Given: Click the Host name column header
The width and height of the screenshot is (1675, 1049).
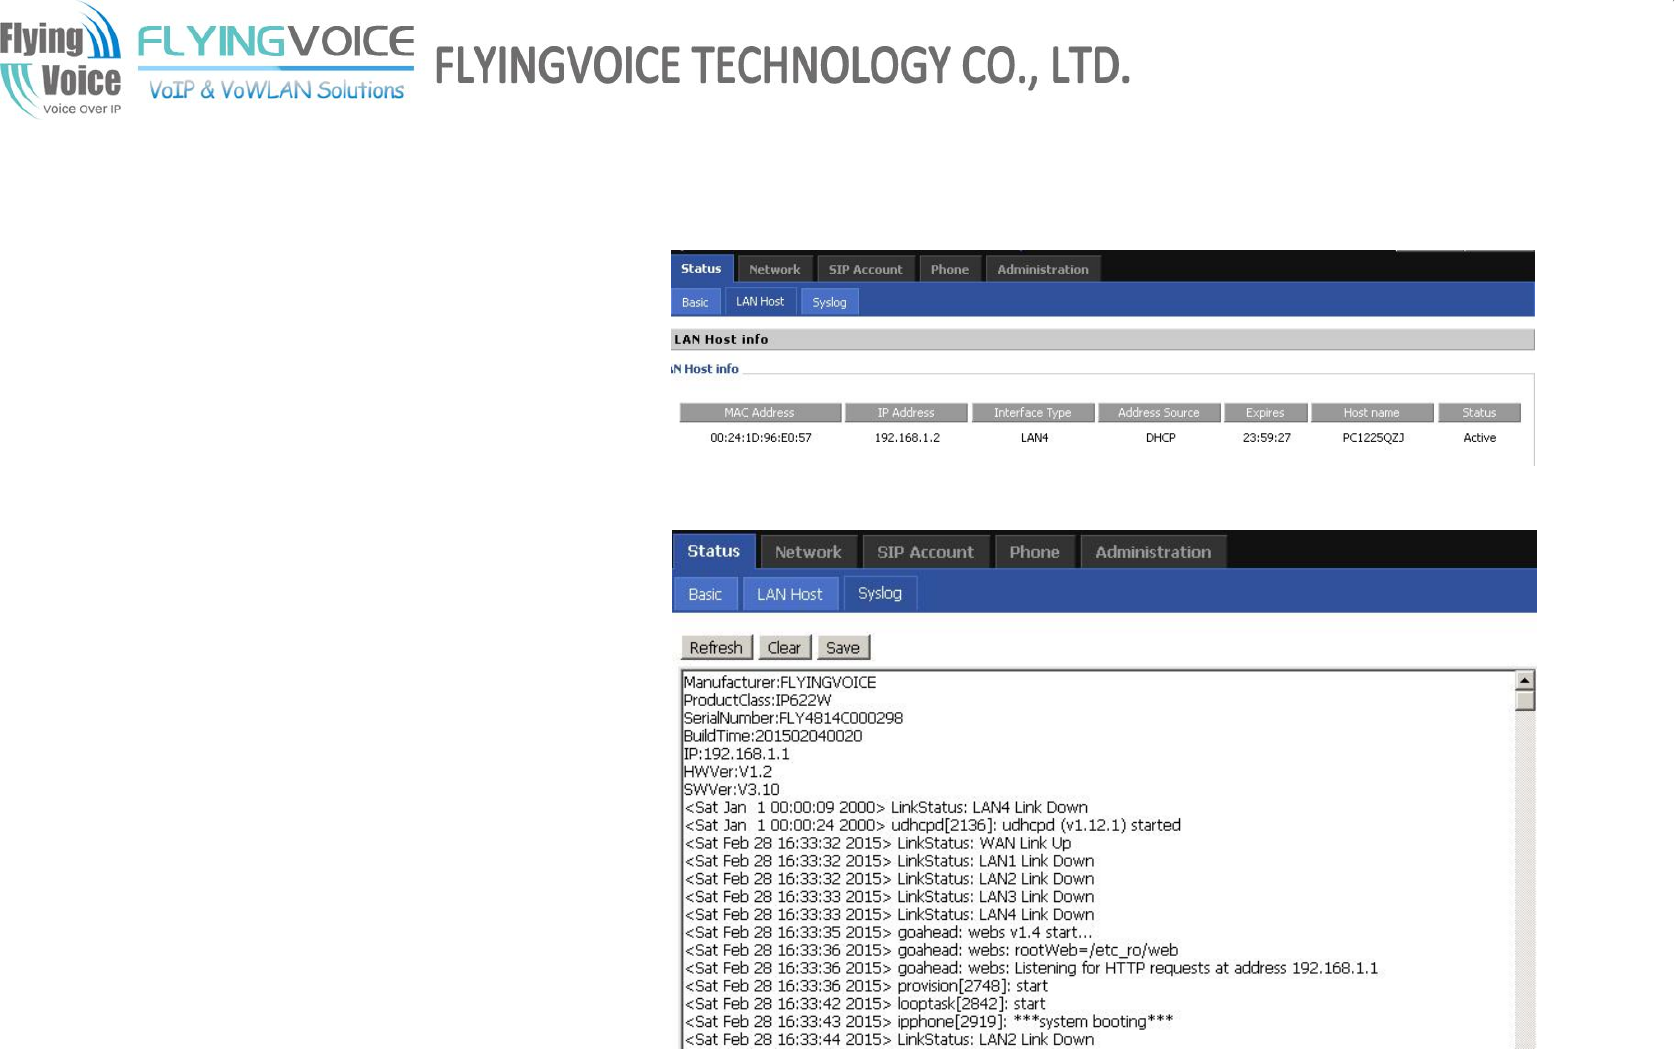Looking at the screenshot, I should pos(1372,413).
